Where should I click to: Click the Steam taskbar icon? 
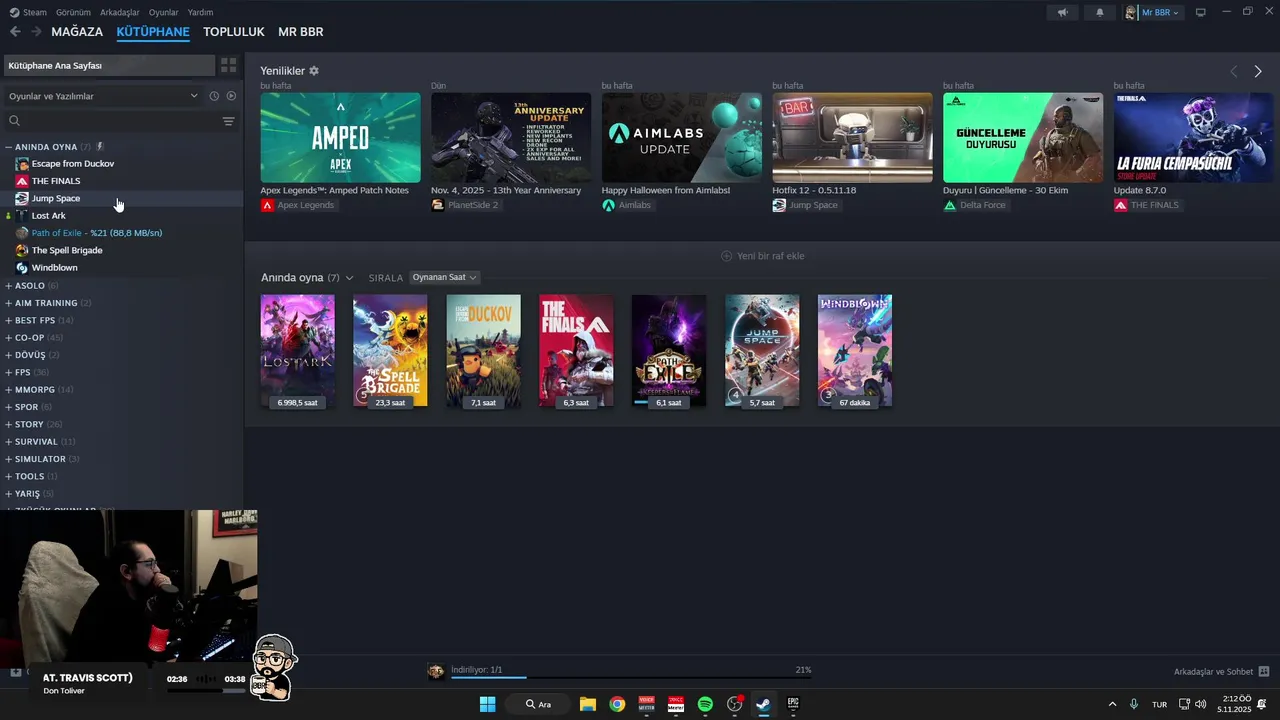(x=763, y=704)
